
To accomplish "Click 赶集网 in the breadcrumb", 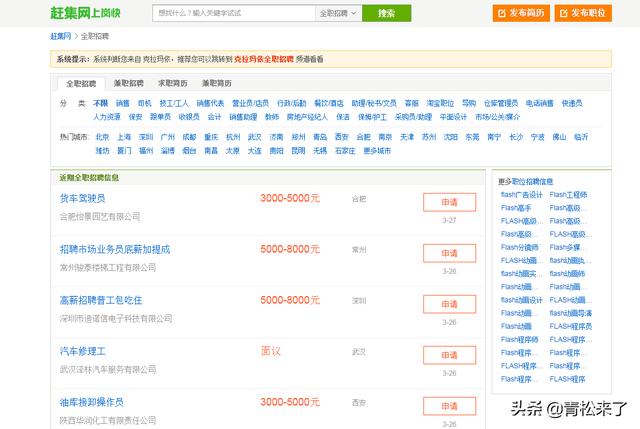I will click(x=60, y=35).
